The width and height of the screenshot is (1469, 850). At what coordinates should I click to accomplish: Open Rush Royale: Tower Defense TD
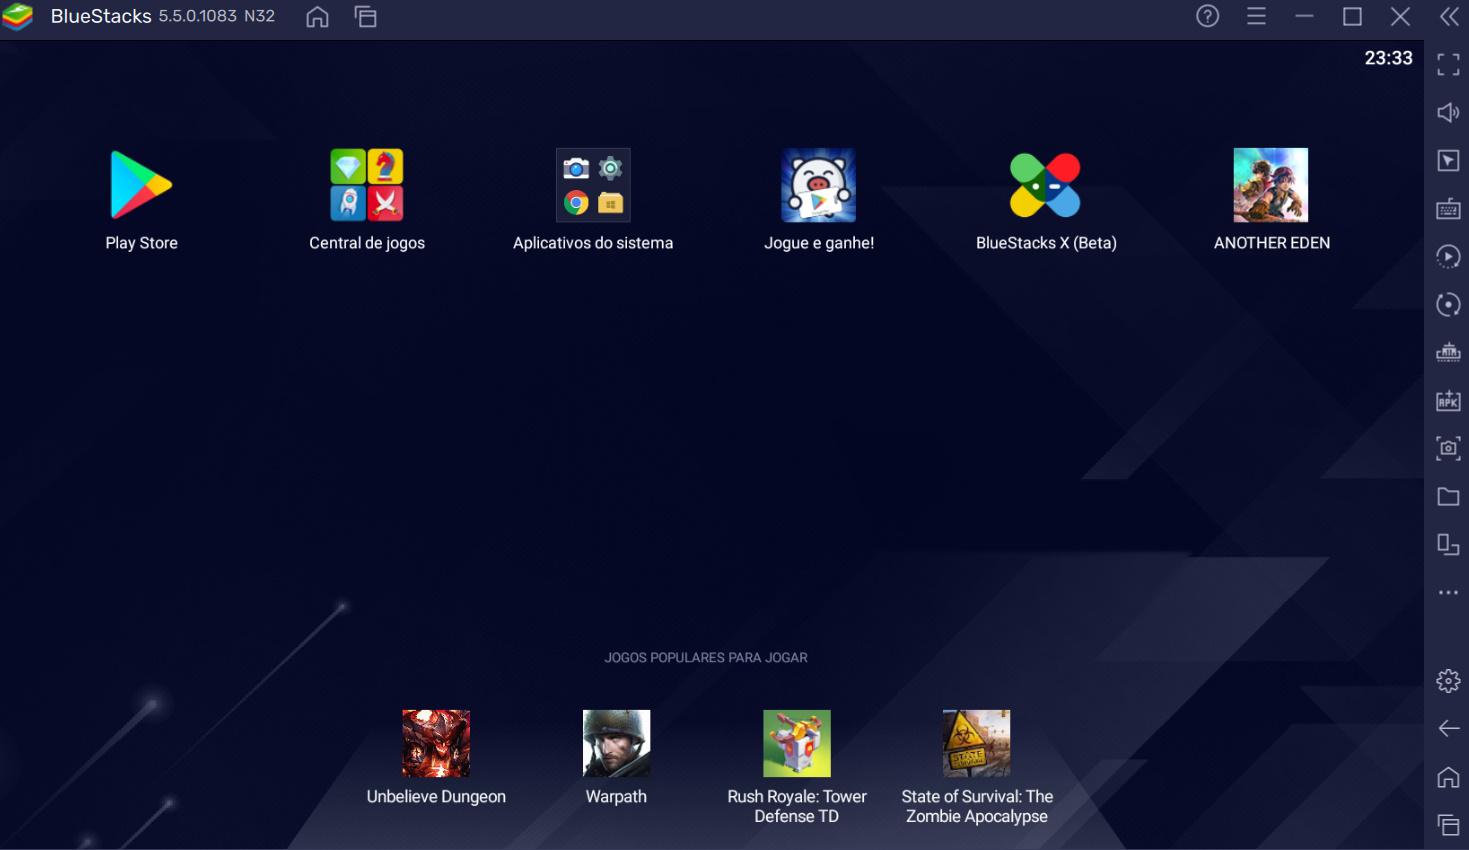(797, 744)
